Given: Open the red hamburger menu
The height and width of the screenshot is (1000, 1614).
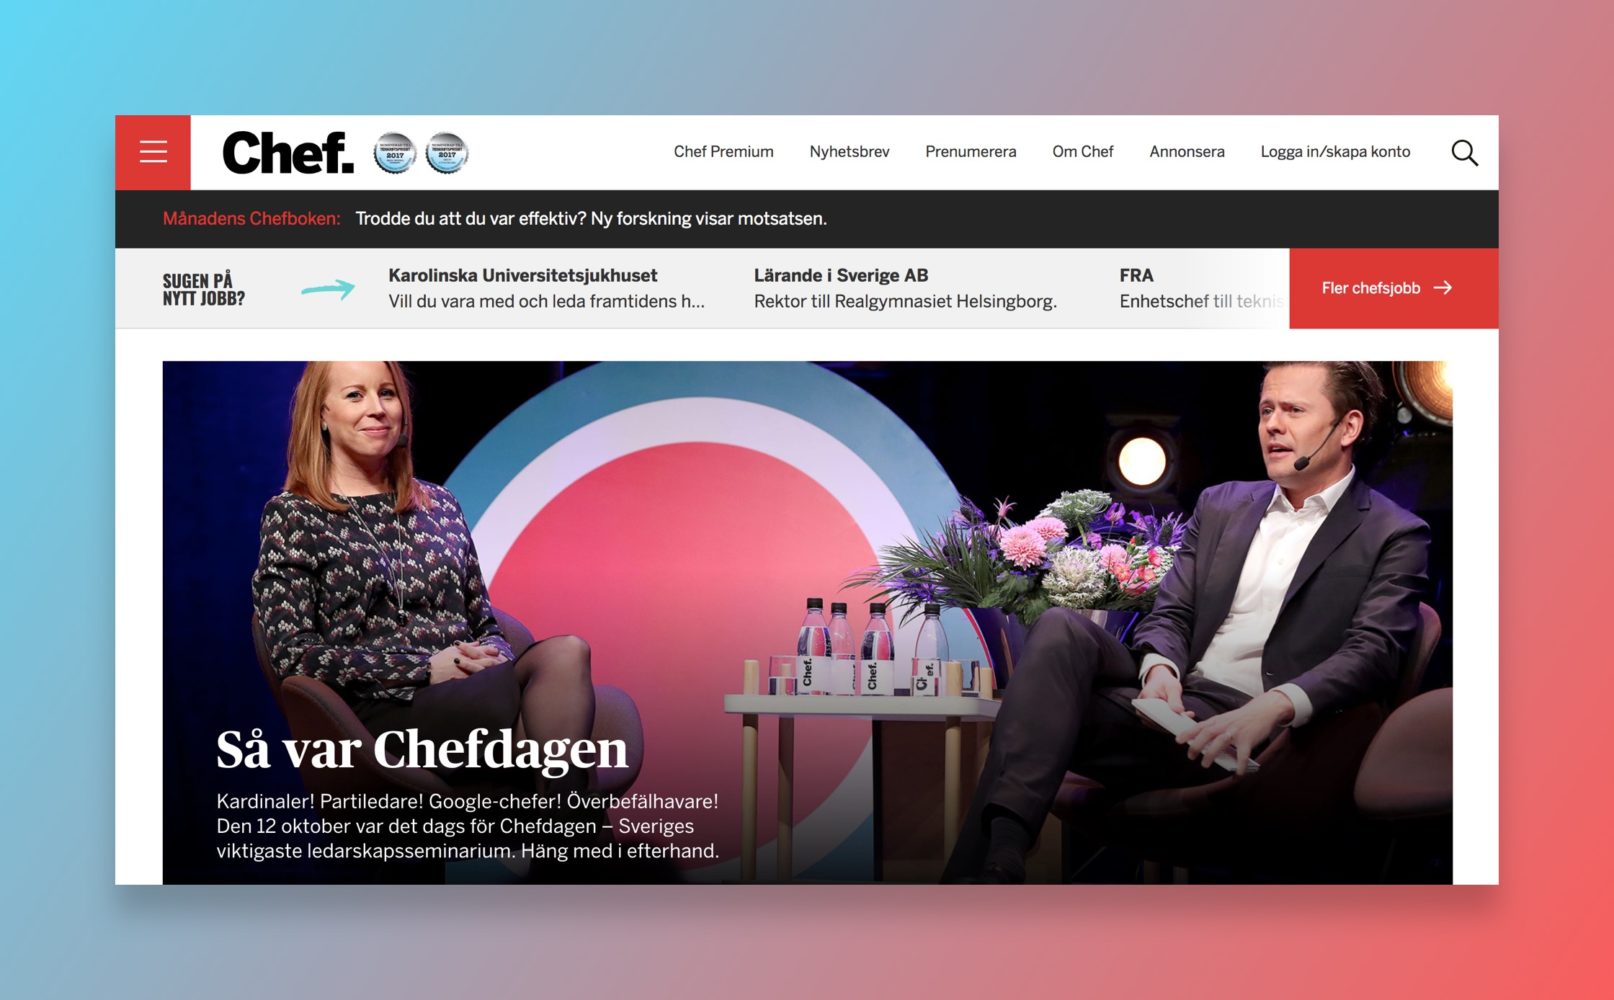Looking at the screenshot, I should tap(153, 152).
